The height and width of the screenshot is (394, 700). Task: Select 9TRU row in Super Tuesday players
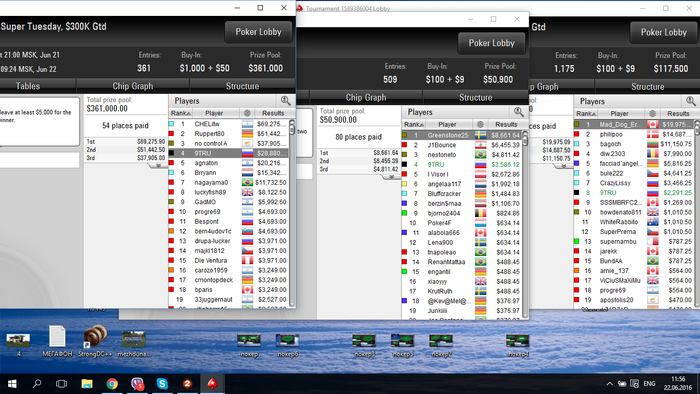[229, 153]
